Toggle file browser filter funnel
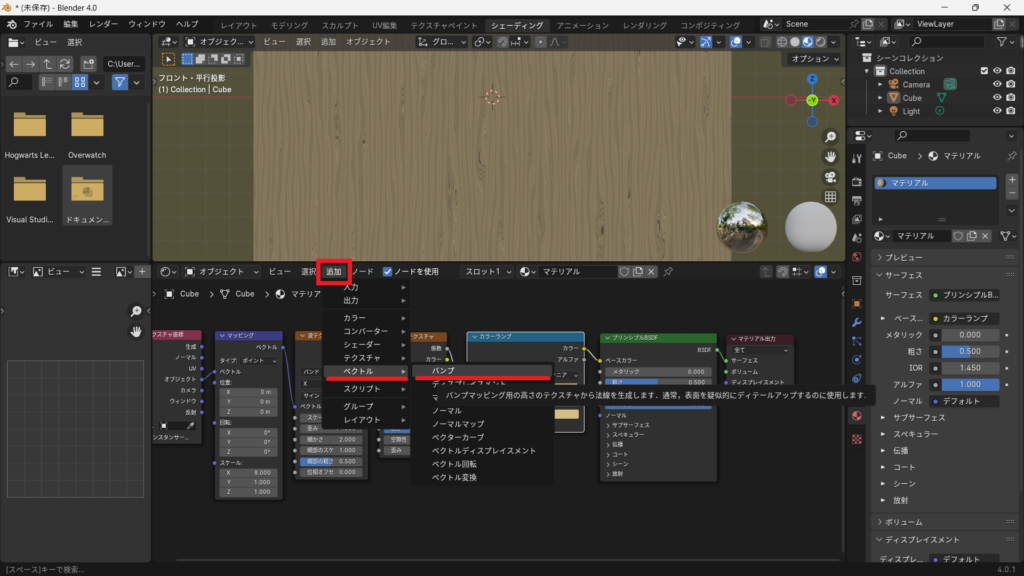The width and height of the screenshot is (1024, 576). coord(120,82)
